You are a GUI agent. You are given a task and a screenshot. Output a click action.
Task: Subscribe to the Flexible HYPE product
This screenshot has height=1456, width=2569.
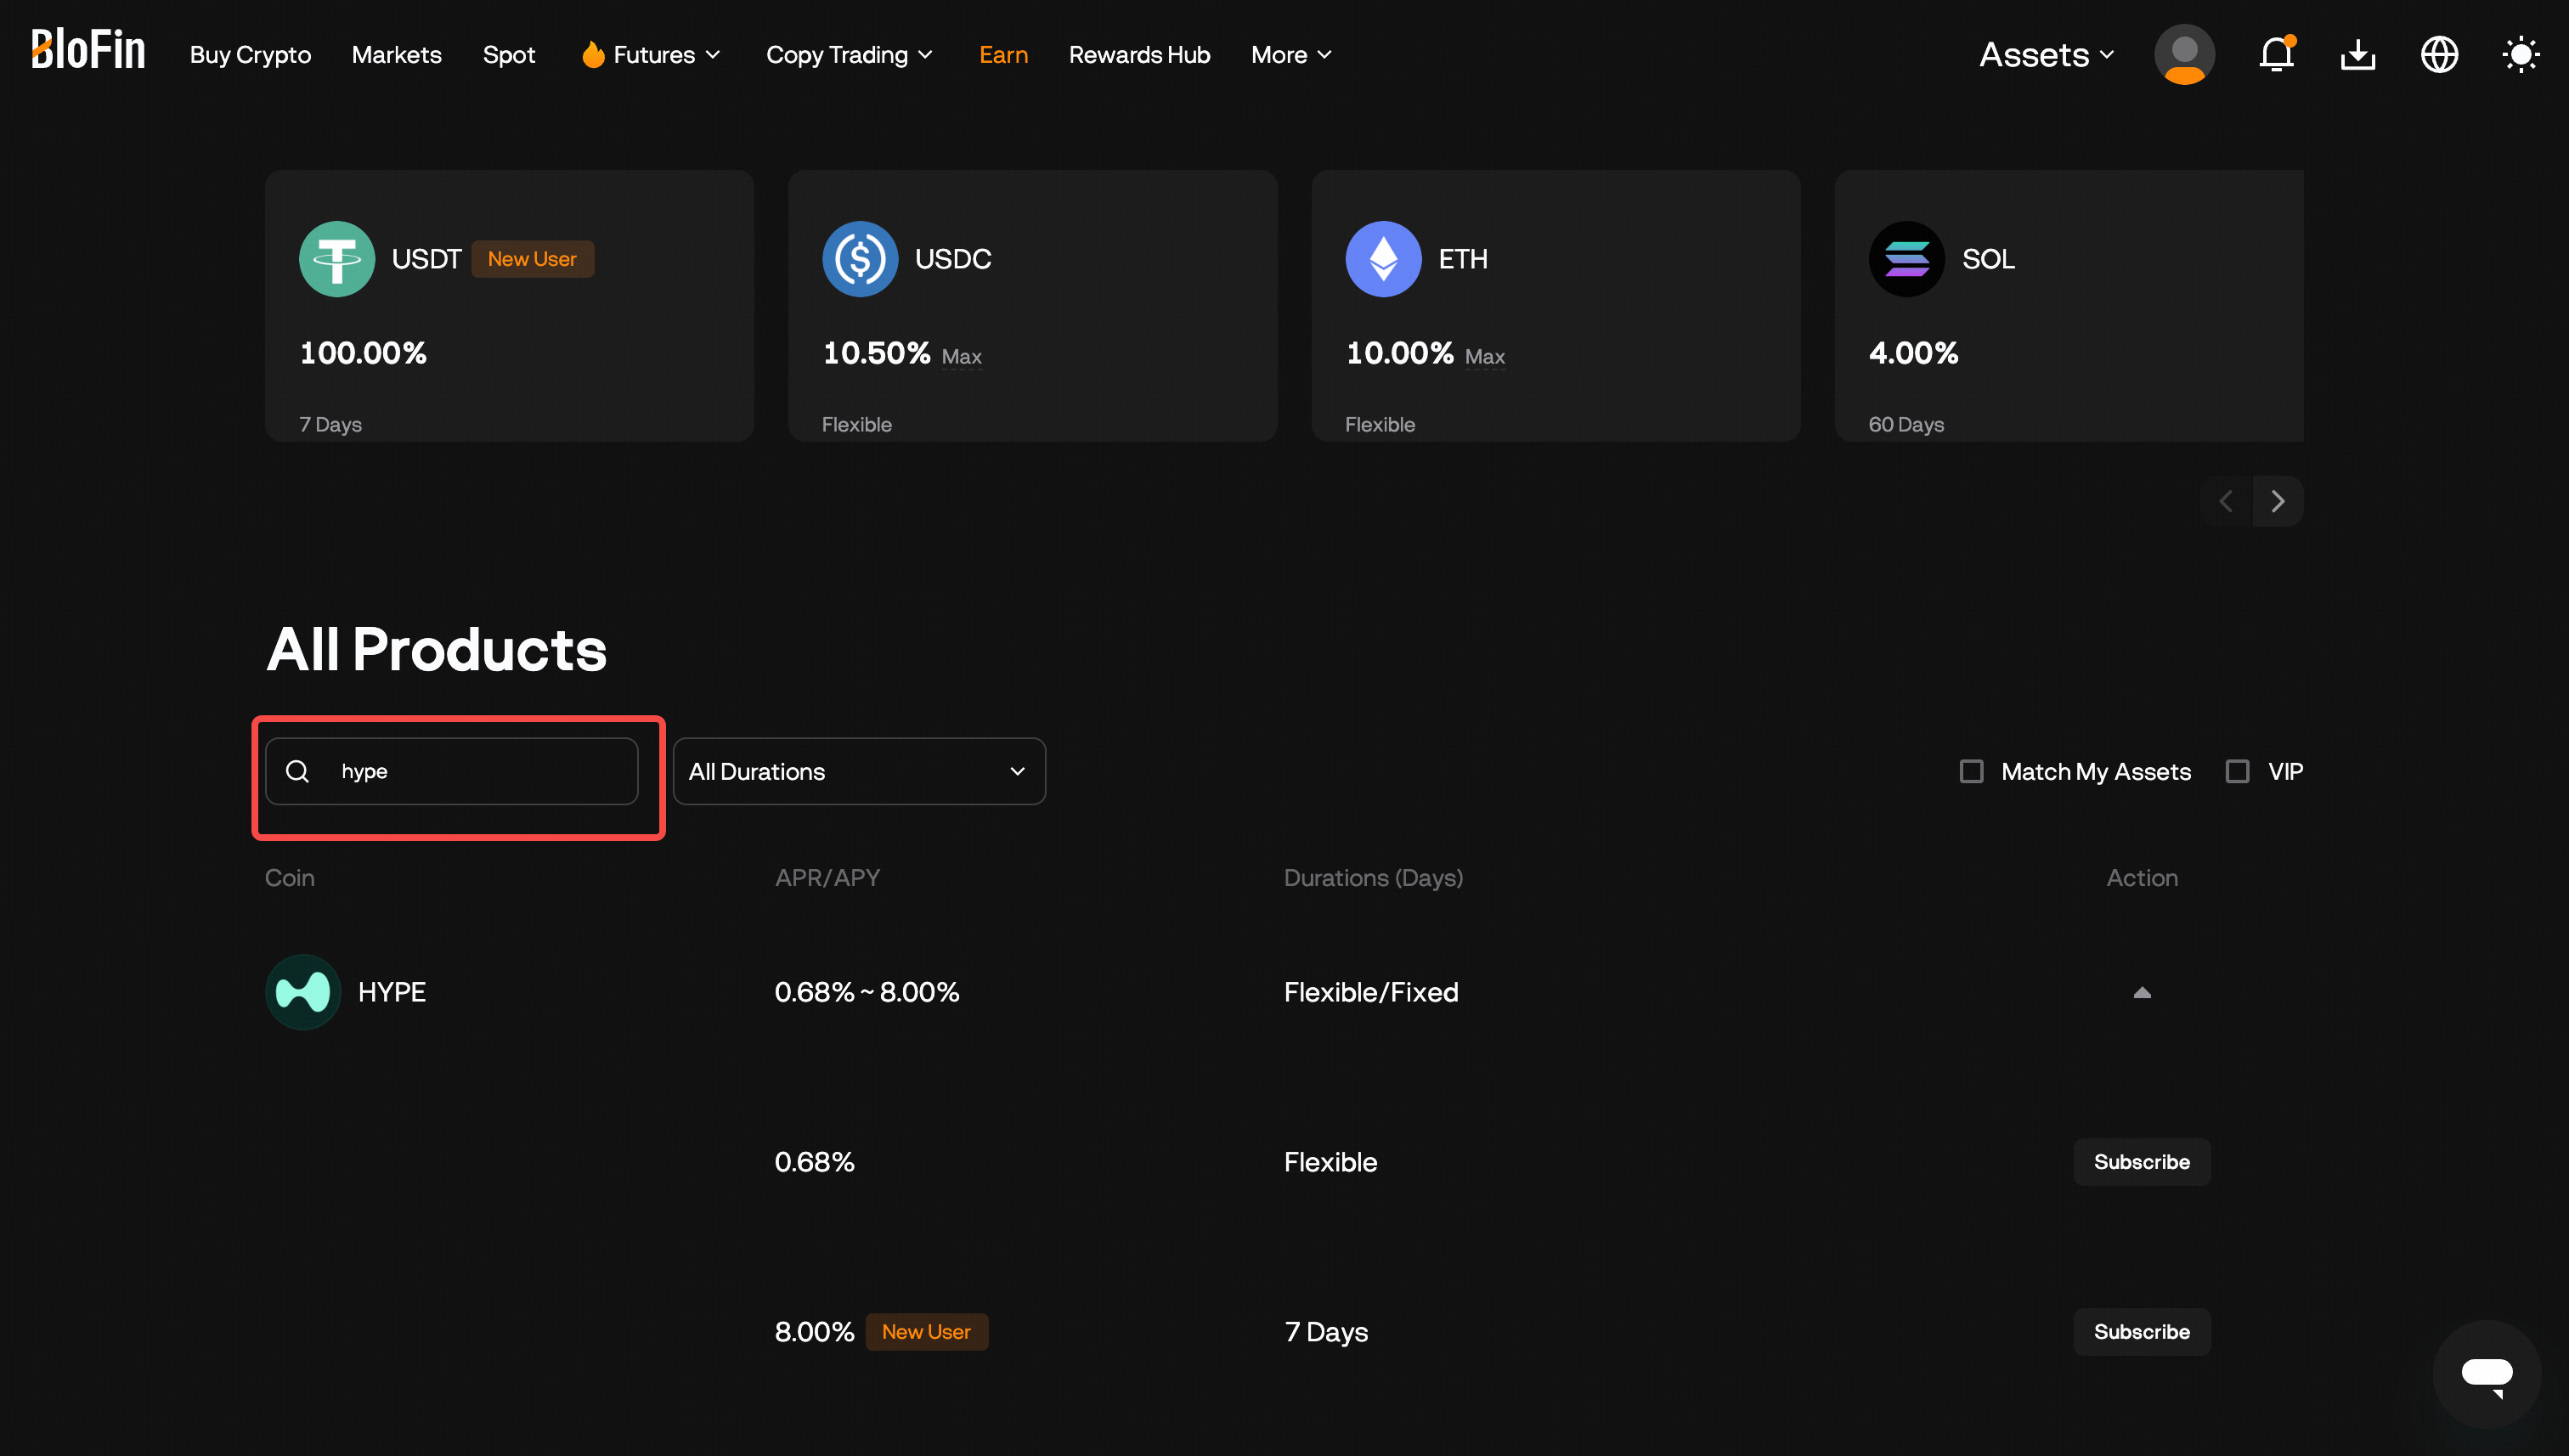(x=2142, y=1161)
